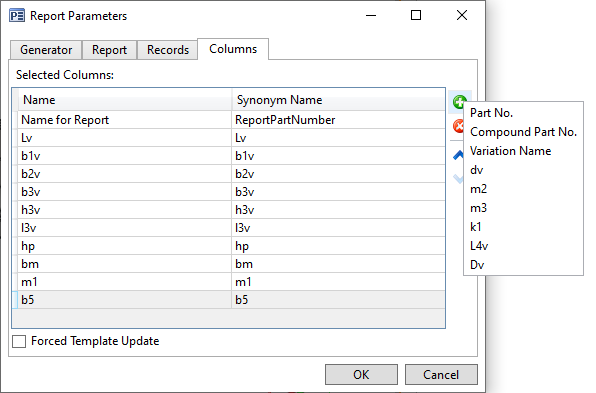
Task: Click the green add column icon
Action: click(459, 102)
